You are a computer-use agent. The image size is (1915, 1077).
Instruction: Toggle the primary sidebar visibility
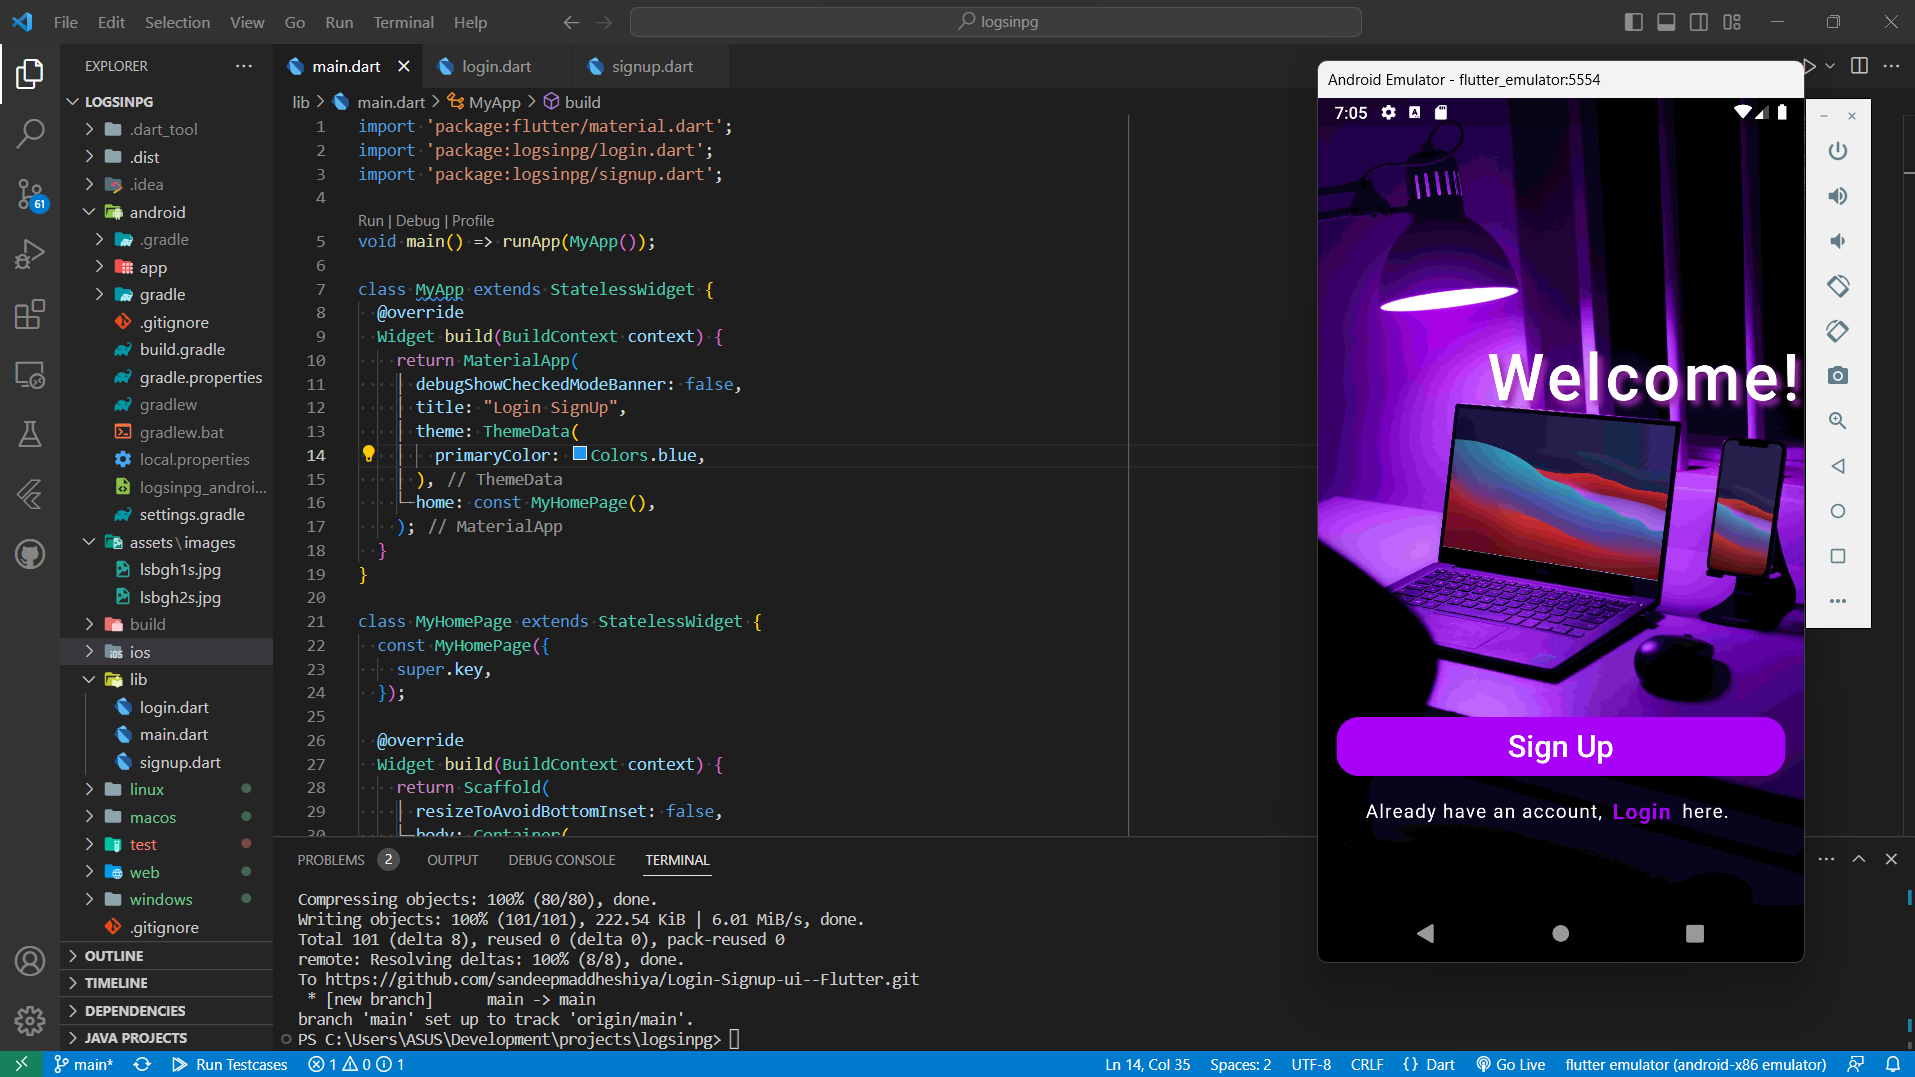[1633, 21]
